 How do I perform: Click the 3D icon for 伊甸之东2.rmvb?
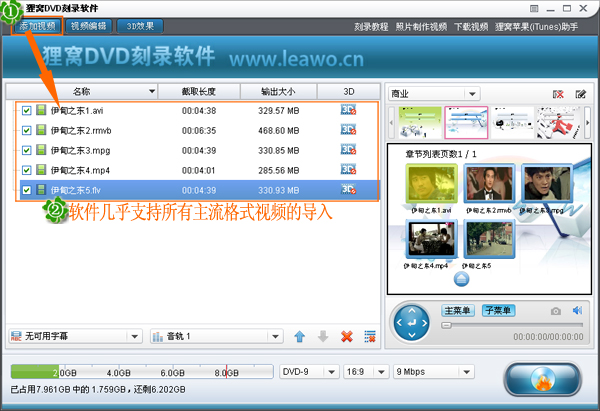click(348, 130)
